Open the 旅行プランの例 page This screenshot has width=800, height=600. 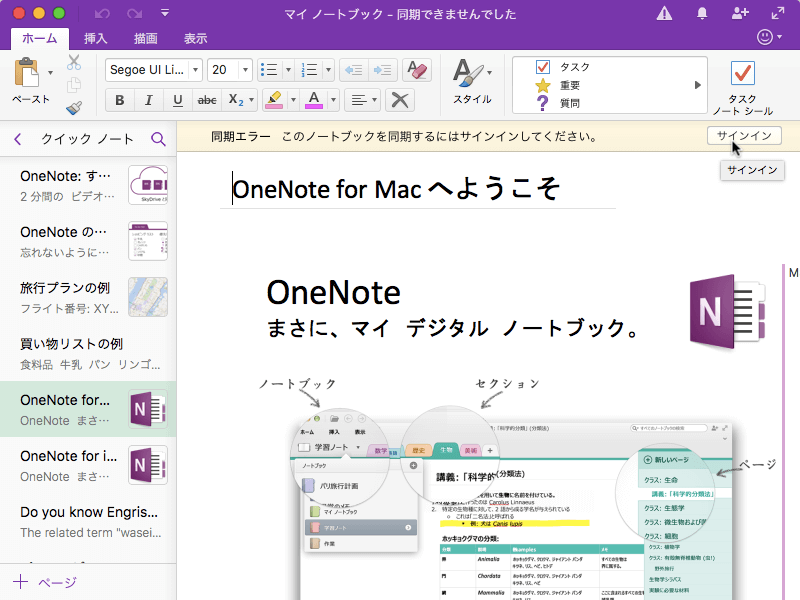click(x=88, y=297)
